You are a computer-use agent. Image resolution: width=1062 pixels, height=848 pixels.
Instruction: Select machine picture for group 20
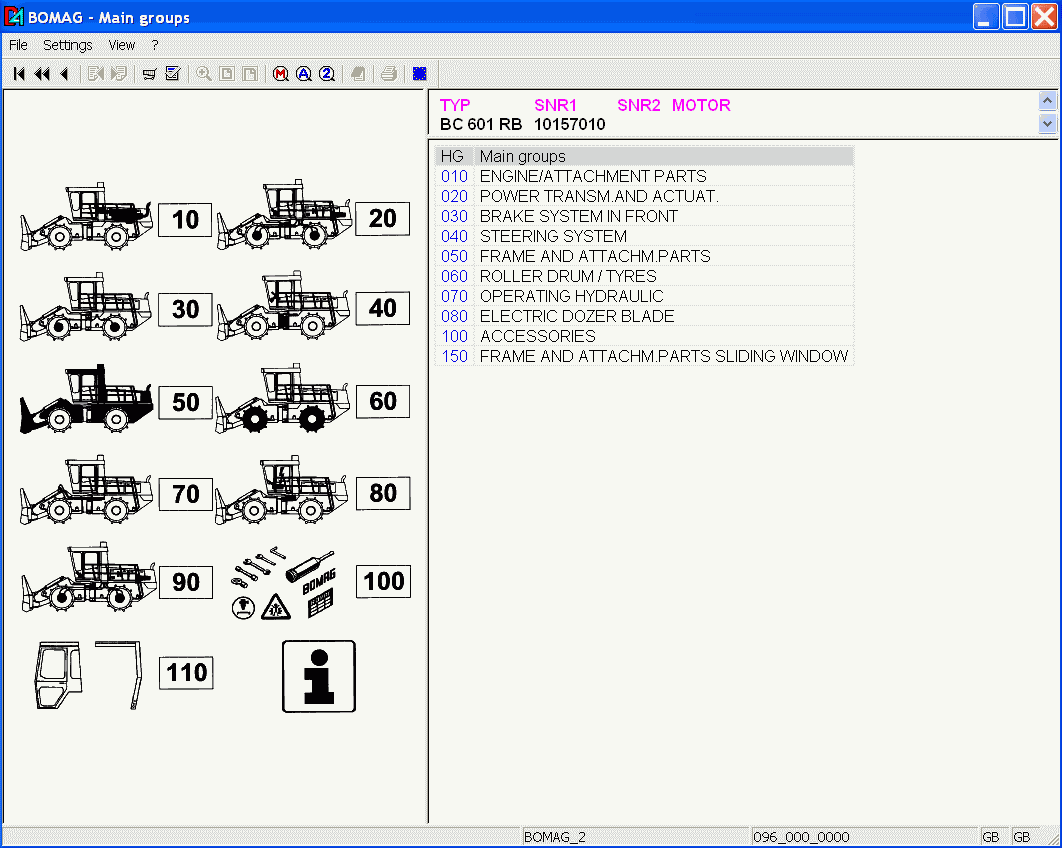coord(284,215)
